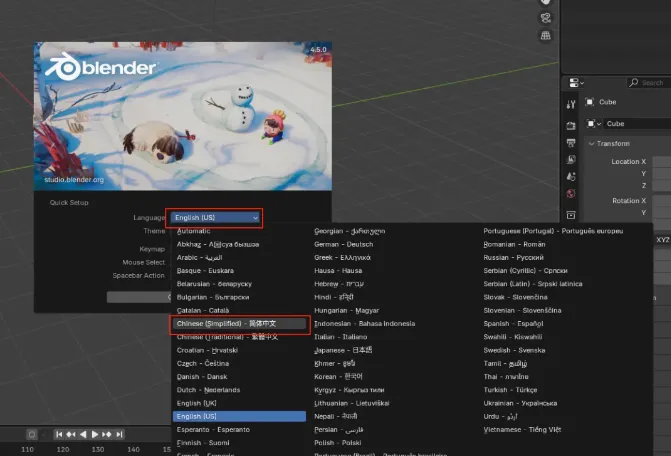The image size is (671, 456).
Task: Click the Blender logo on splash
Action: (x=101, y=67)
